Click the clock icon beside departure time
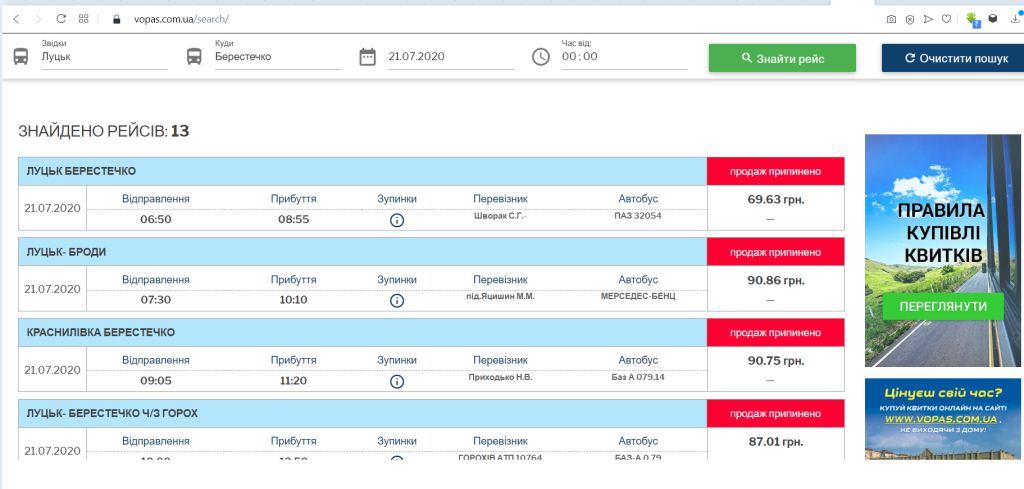This screenshot has width=1024, height=489. click(x=541, y=57)
